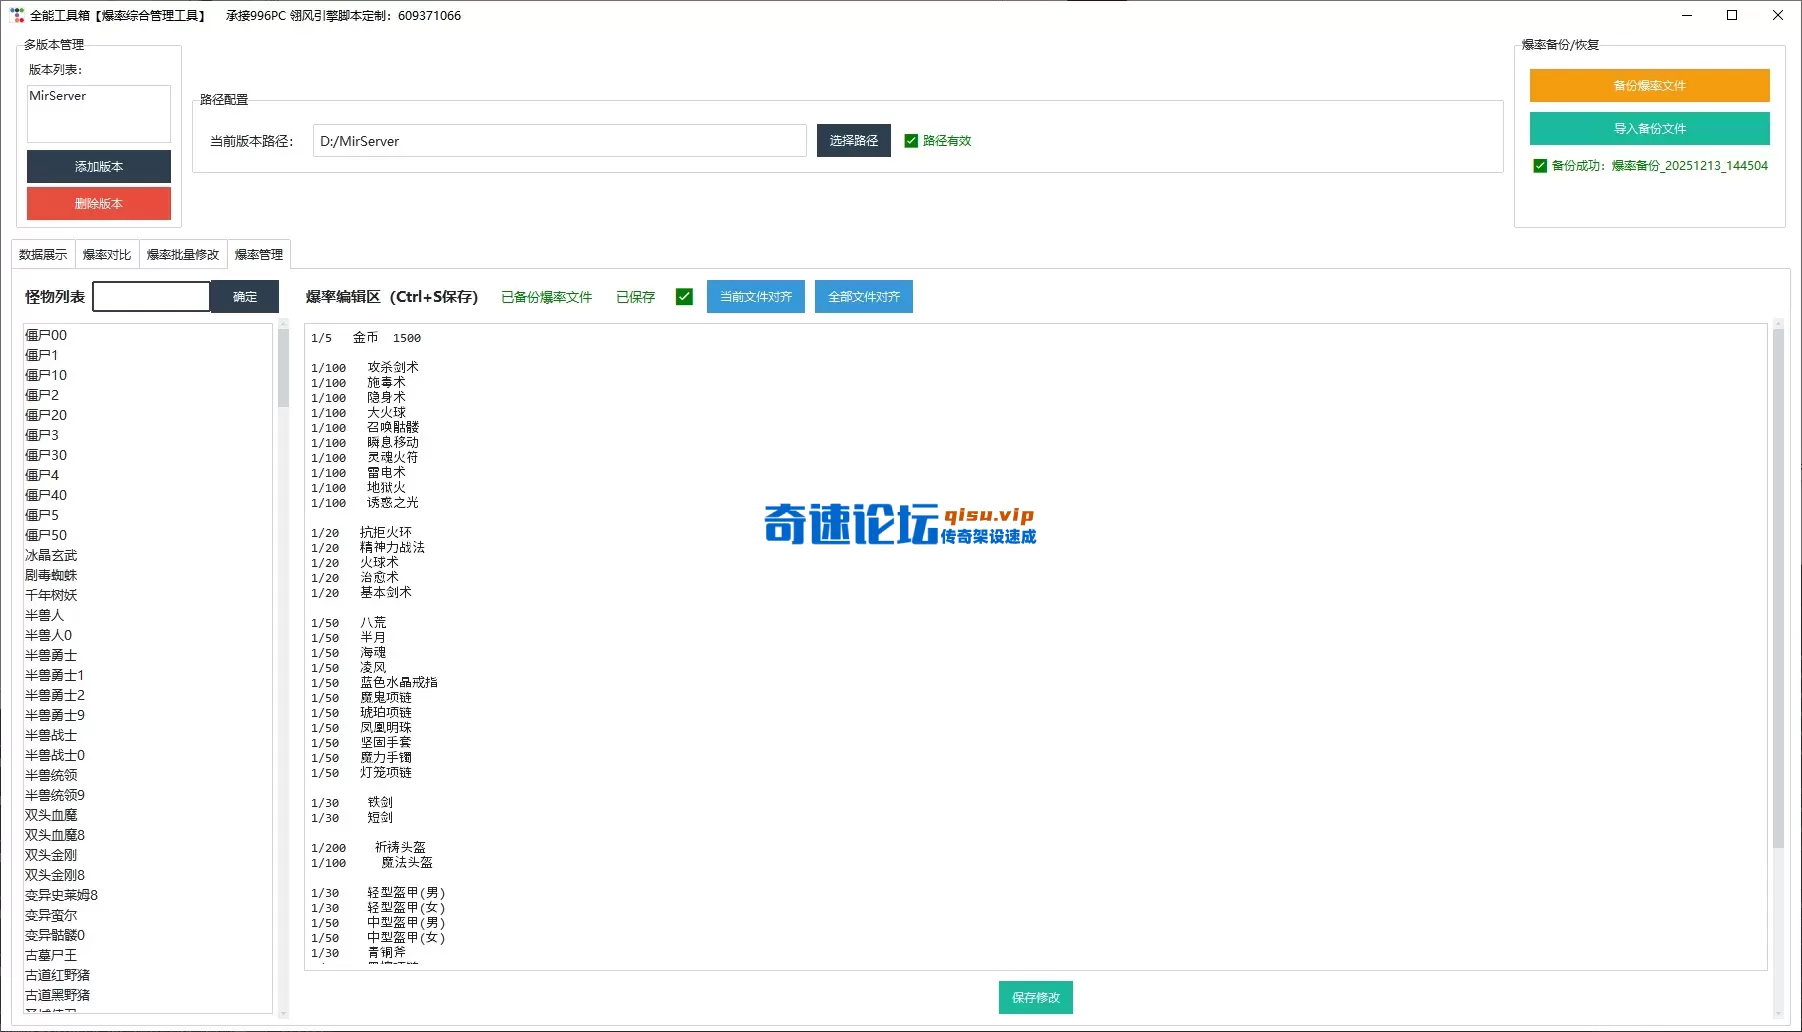Click the red 删除版本 delete version button
The width and height of the screenshot is (1802, 1032).
click(x=98, y=203)
